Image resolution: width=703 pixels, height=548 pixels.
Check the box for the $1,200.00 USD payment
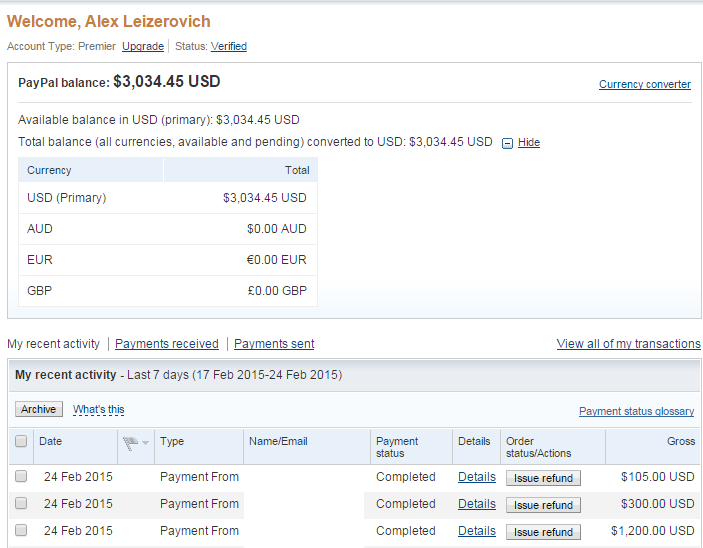tap(21, 531)
